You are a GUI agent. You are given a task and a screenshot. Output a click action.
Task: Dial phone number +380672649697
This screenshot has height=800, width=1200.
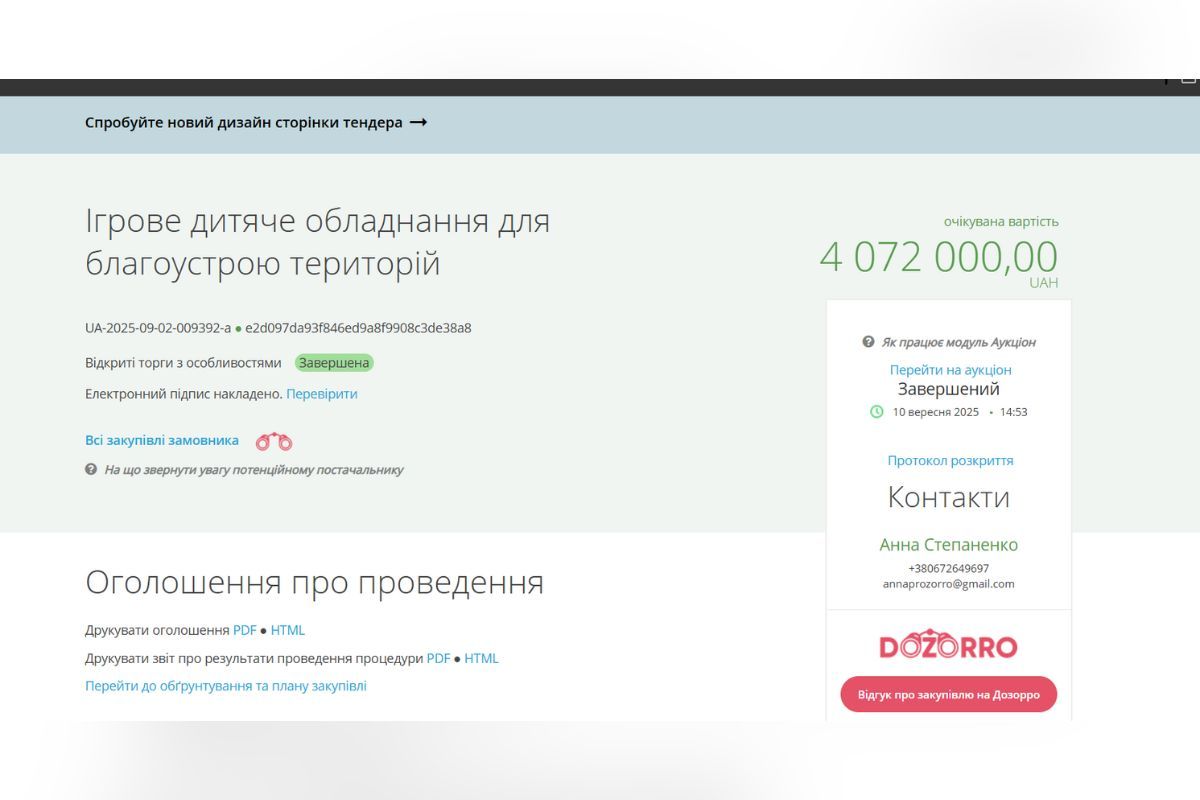948,568
